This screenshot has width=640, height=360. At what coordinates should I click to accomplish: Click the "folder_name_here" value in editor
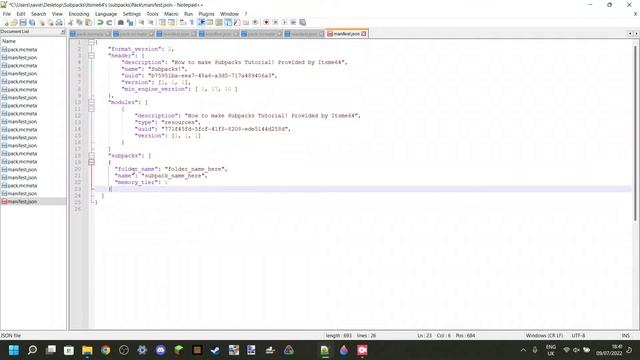tap(196, 169)
